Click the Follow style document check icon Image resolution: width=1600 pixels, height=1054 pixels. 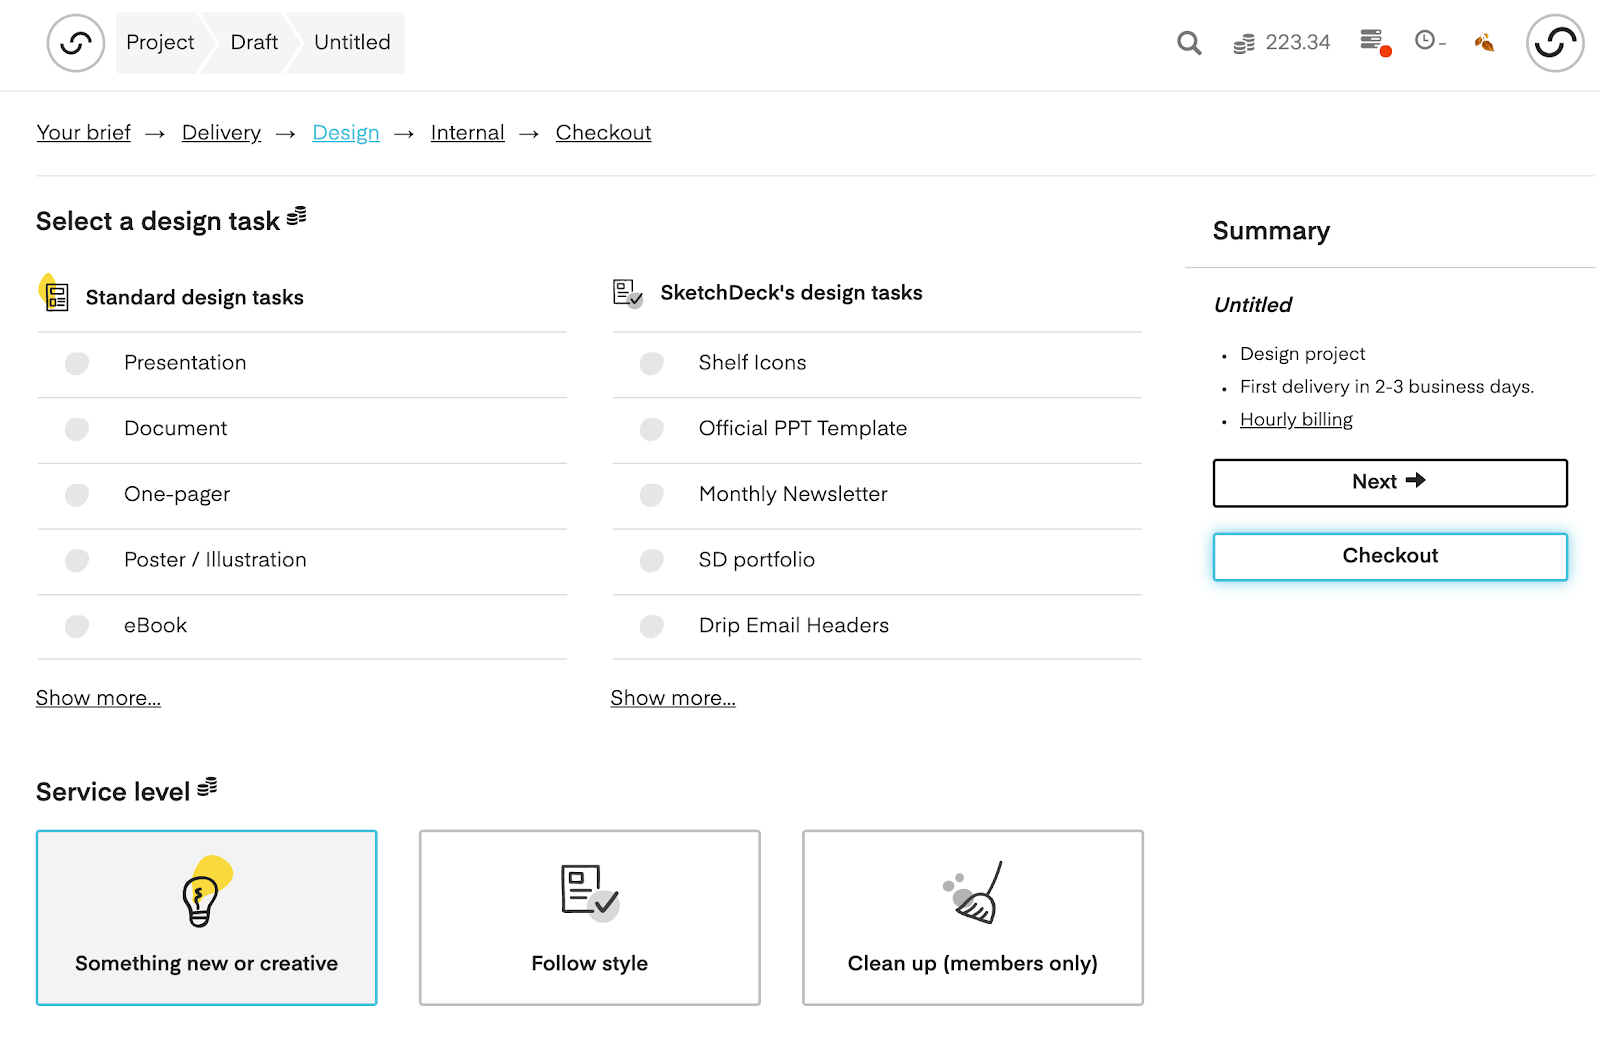click(x=590, y=892)
